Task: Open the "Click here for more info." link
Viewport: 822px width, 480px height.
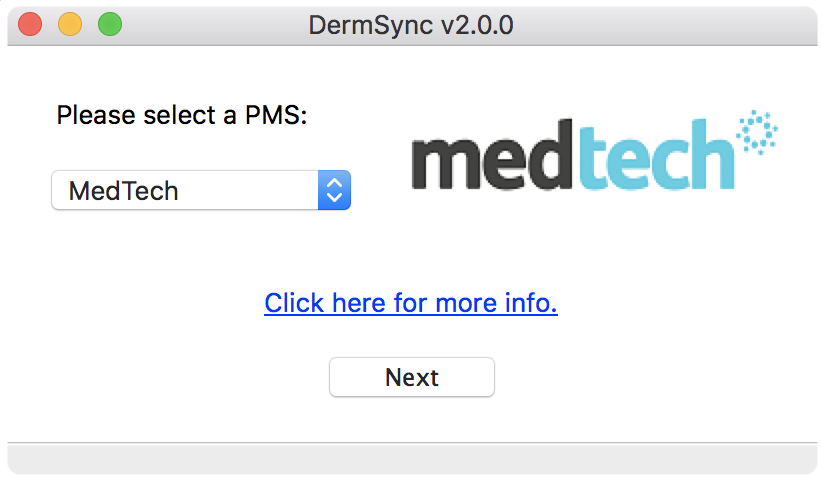Action: tap(410, 303)
